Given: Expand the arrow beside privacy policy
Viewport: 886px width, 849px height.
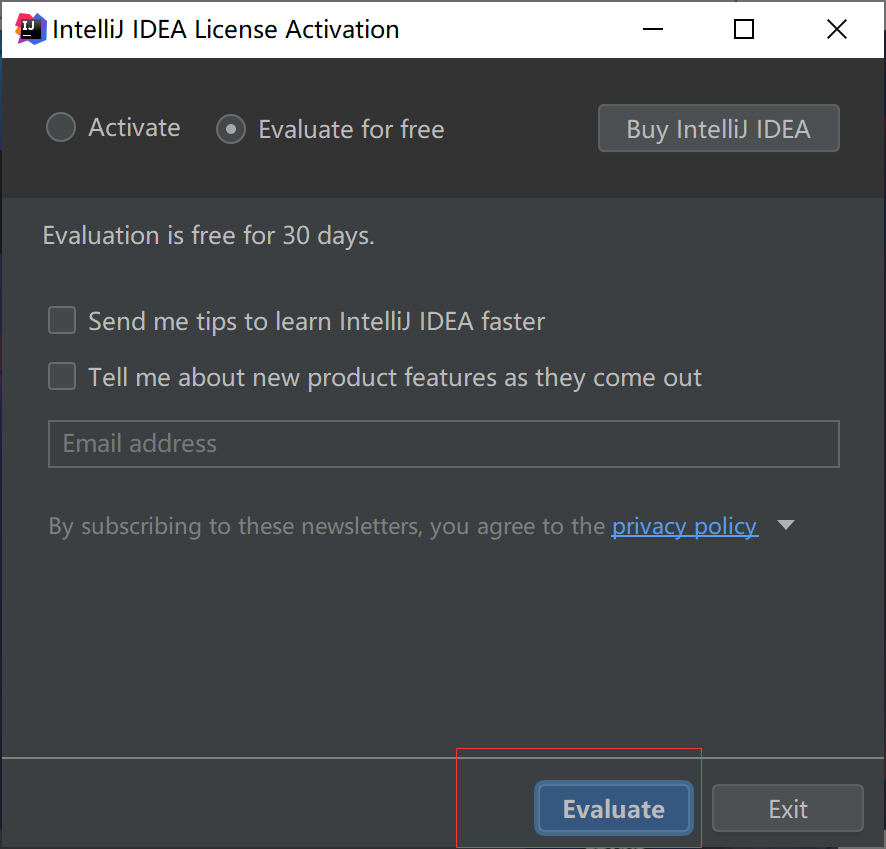Looking at the screenshot, I should tap(786, 526).
